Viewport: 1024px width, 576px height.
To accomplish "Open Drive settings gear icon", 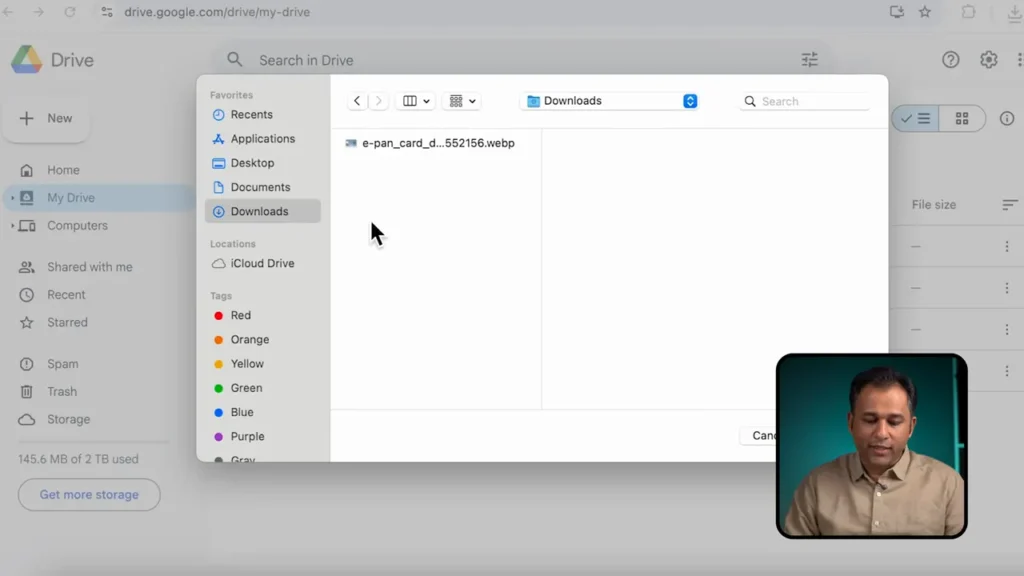I will (x=989, y=60).
